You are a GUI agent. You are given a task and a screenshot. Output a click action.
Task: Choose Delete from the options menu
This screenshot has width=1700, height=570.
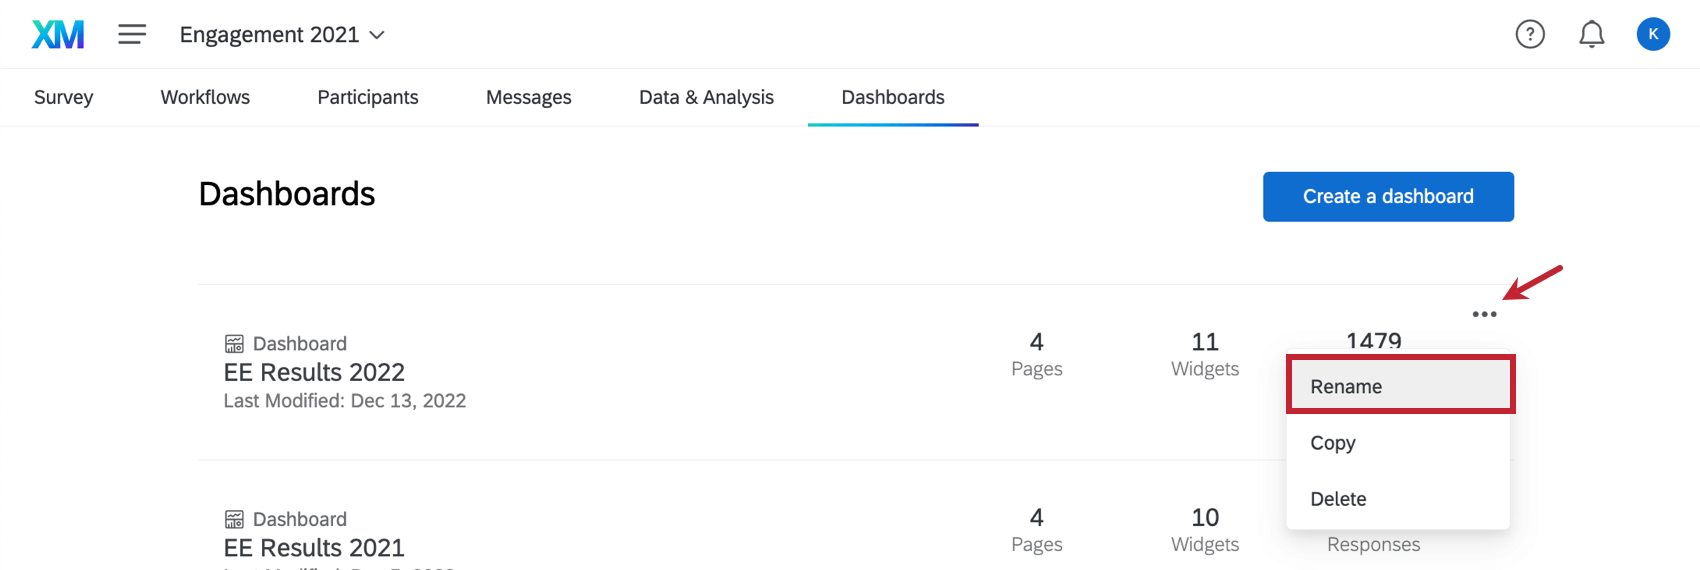tap(1338, 499)
